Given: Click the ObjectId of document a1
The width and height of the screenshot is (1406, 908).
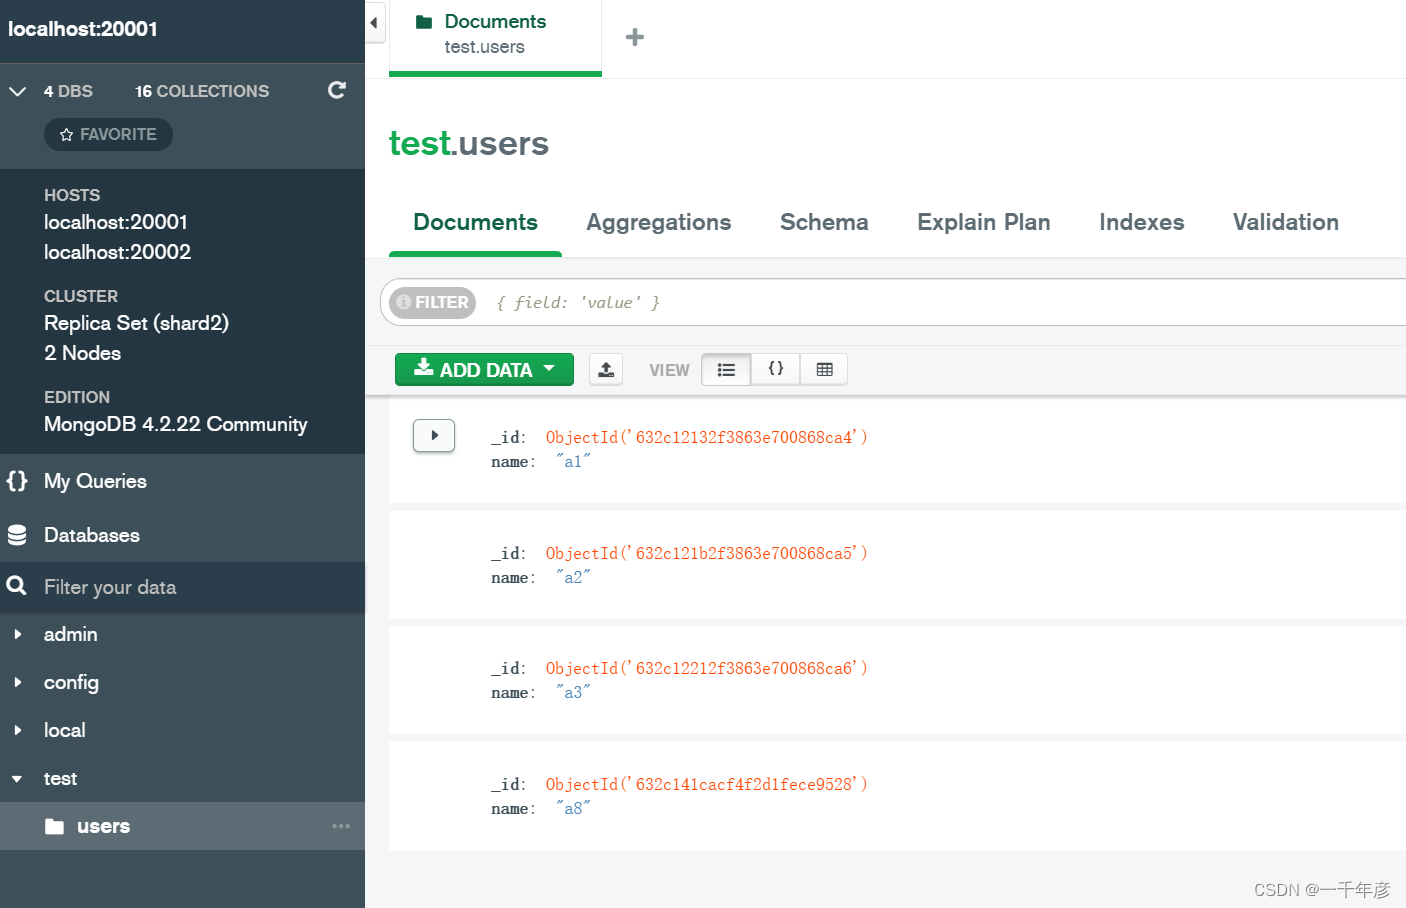Looking at the screenshot, I should coord(706,437).
